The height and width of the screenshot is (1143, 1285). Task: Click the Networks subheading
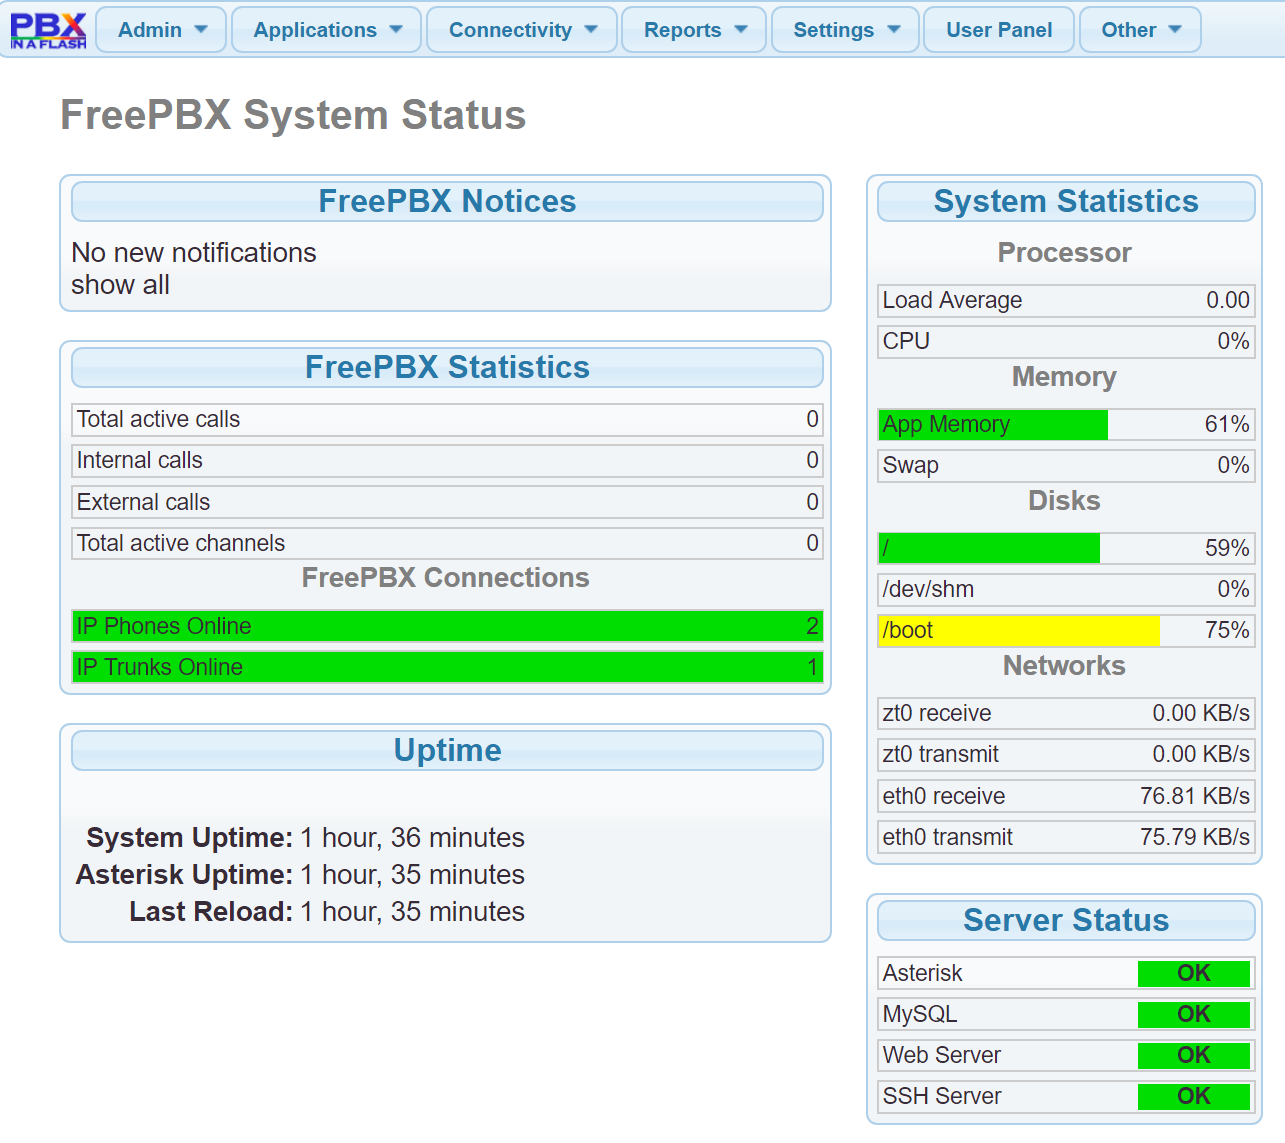(1065, 666)
